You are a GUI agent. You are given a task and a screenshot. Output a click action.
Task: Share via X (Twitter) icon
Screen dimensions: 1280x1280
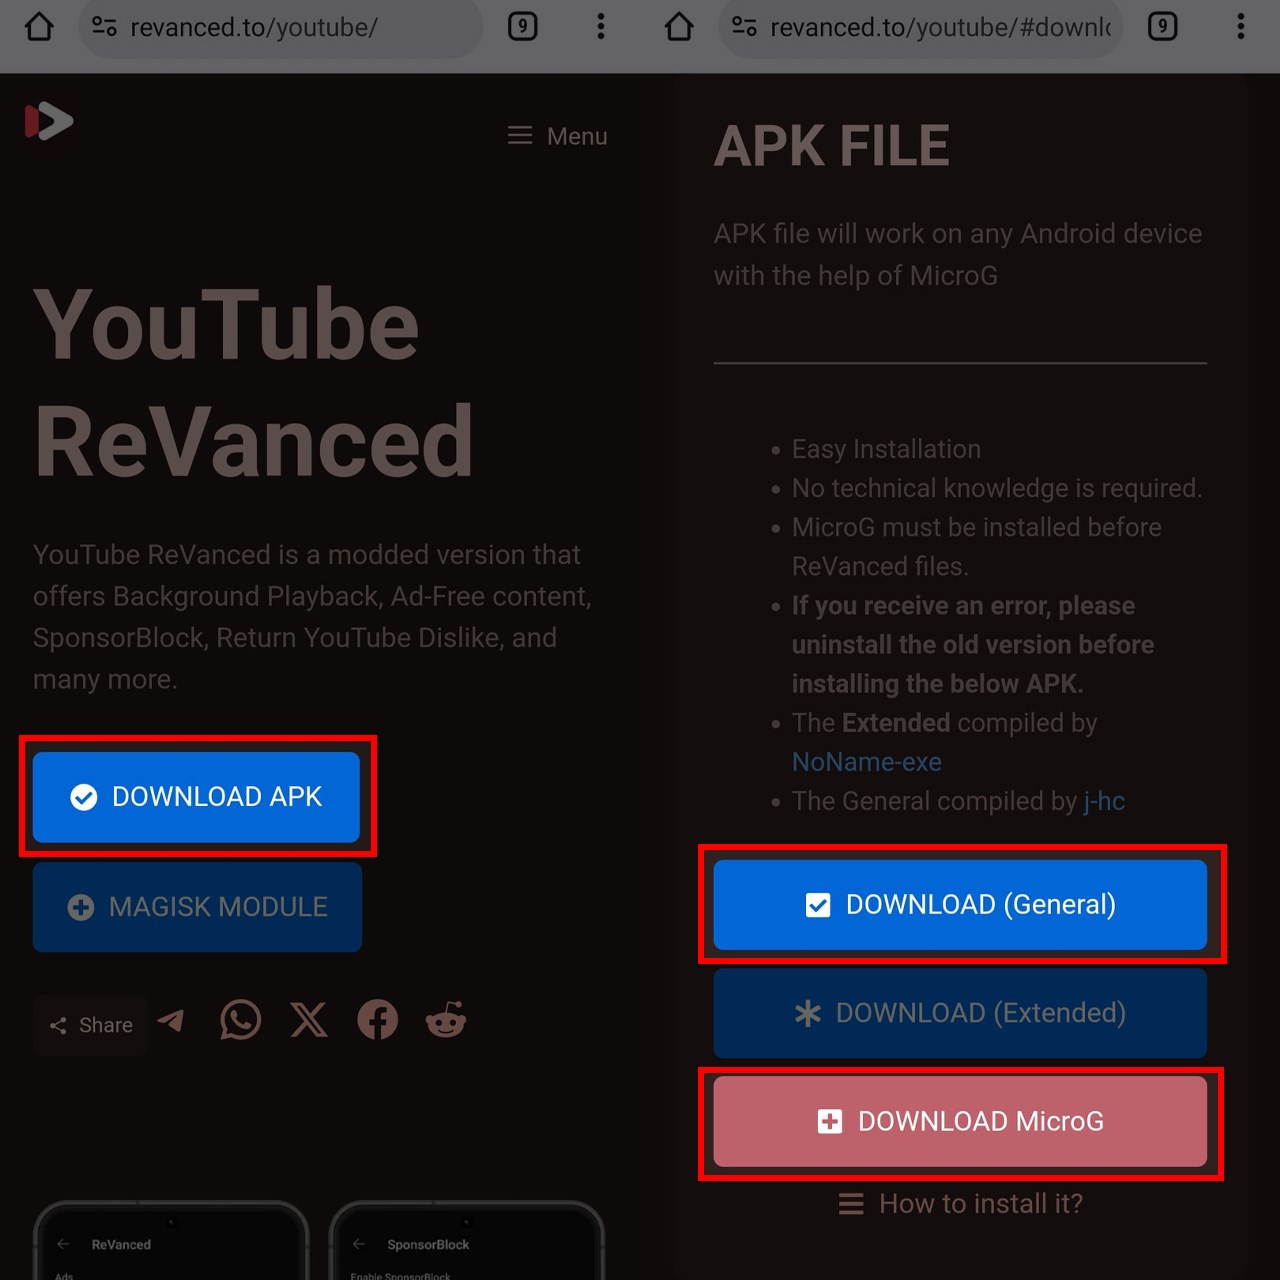309,1020
